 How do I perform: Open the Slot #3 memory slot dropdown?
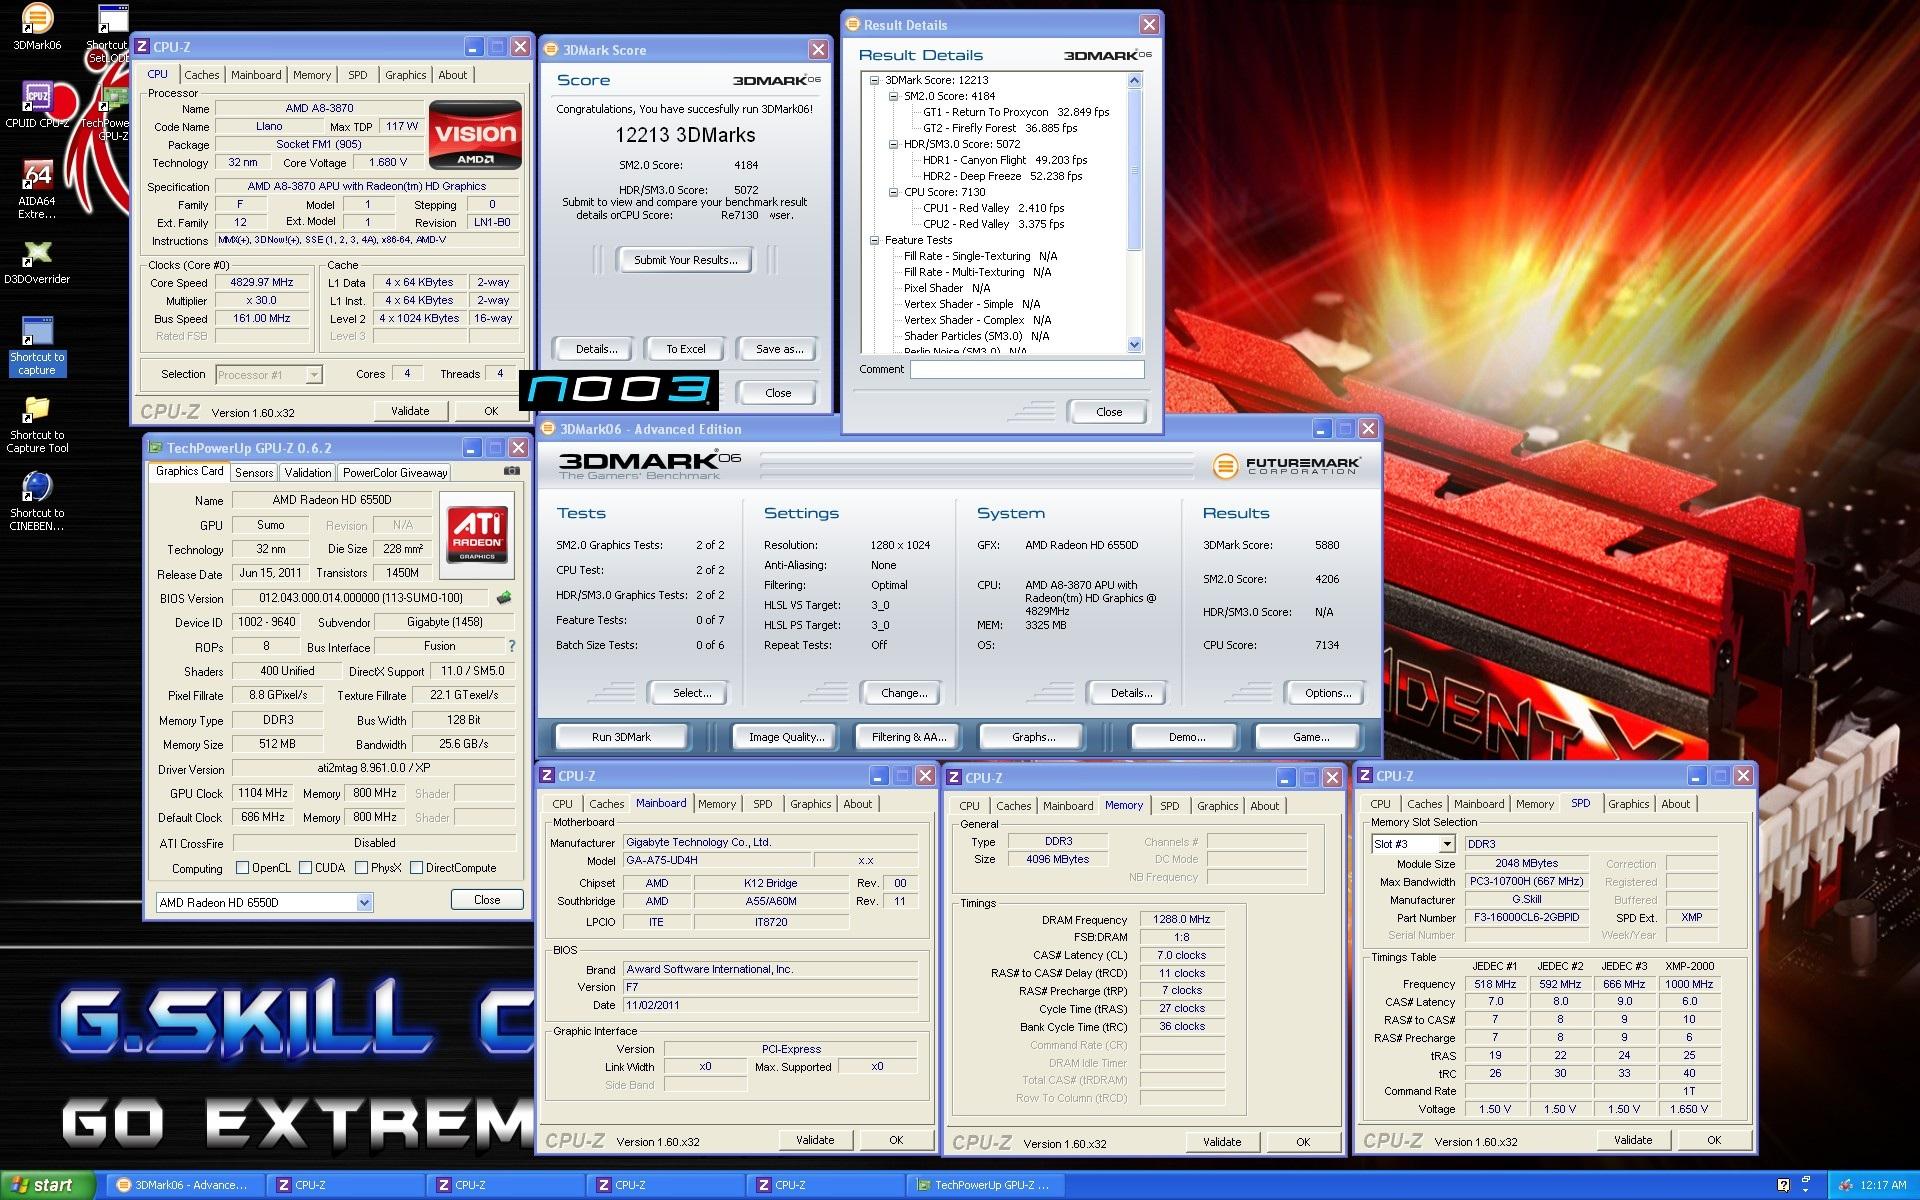point(1446,845)
